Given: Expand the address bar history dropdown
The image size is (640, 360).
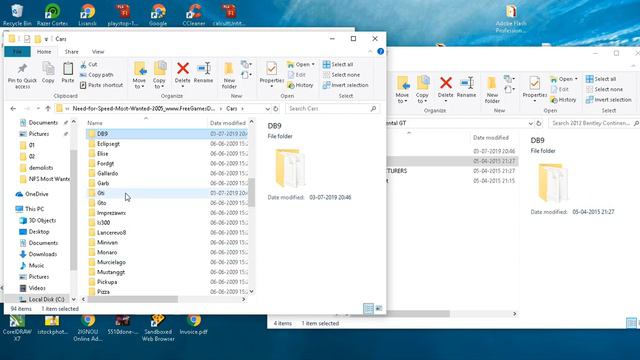Looking at the screenshot, I should pos(267,109).
